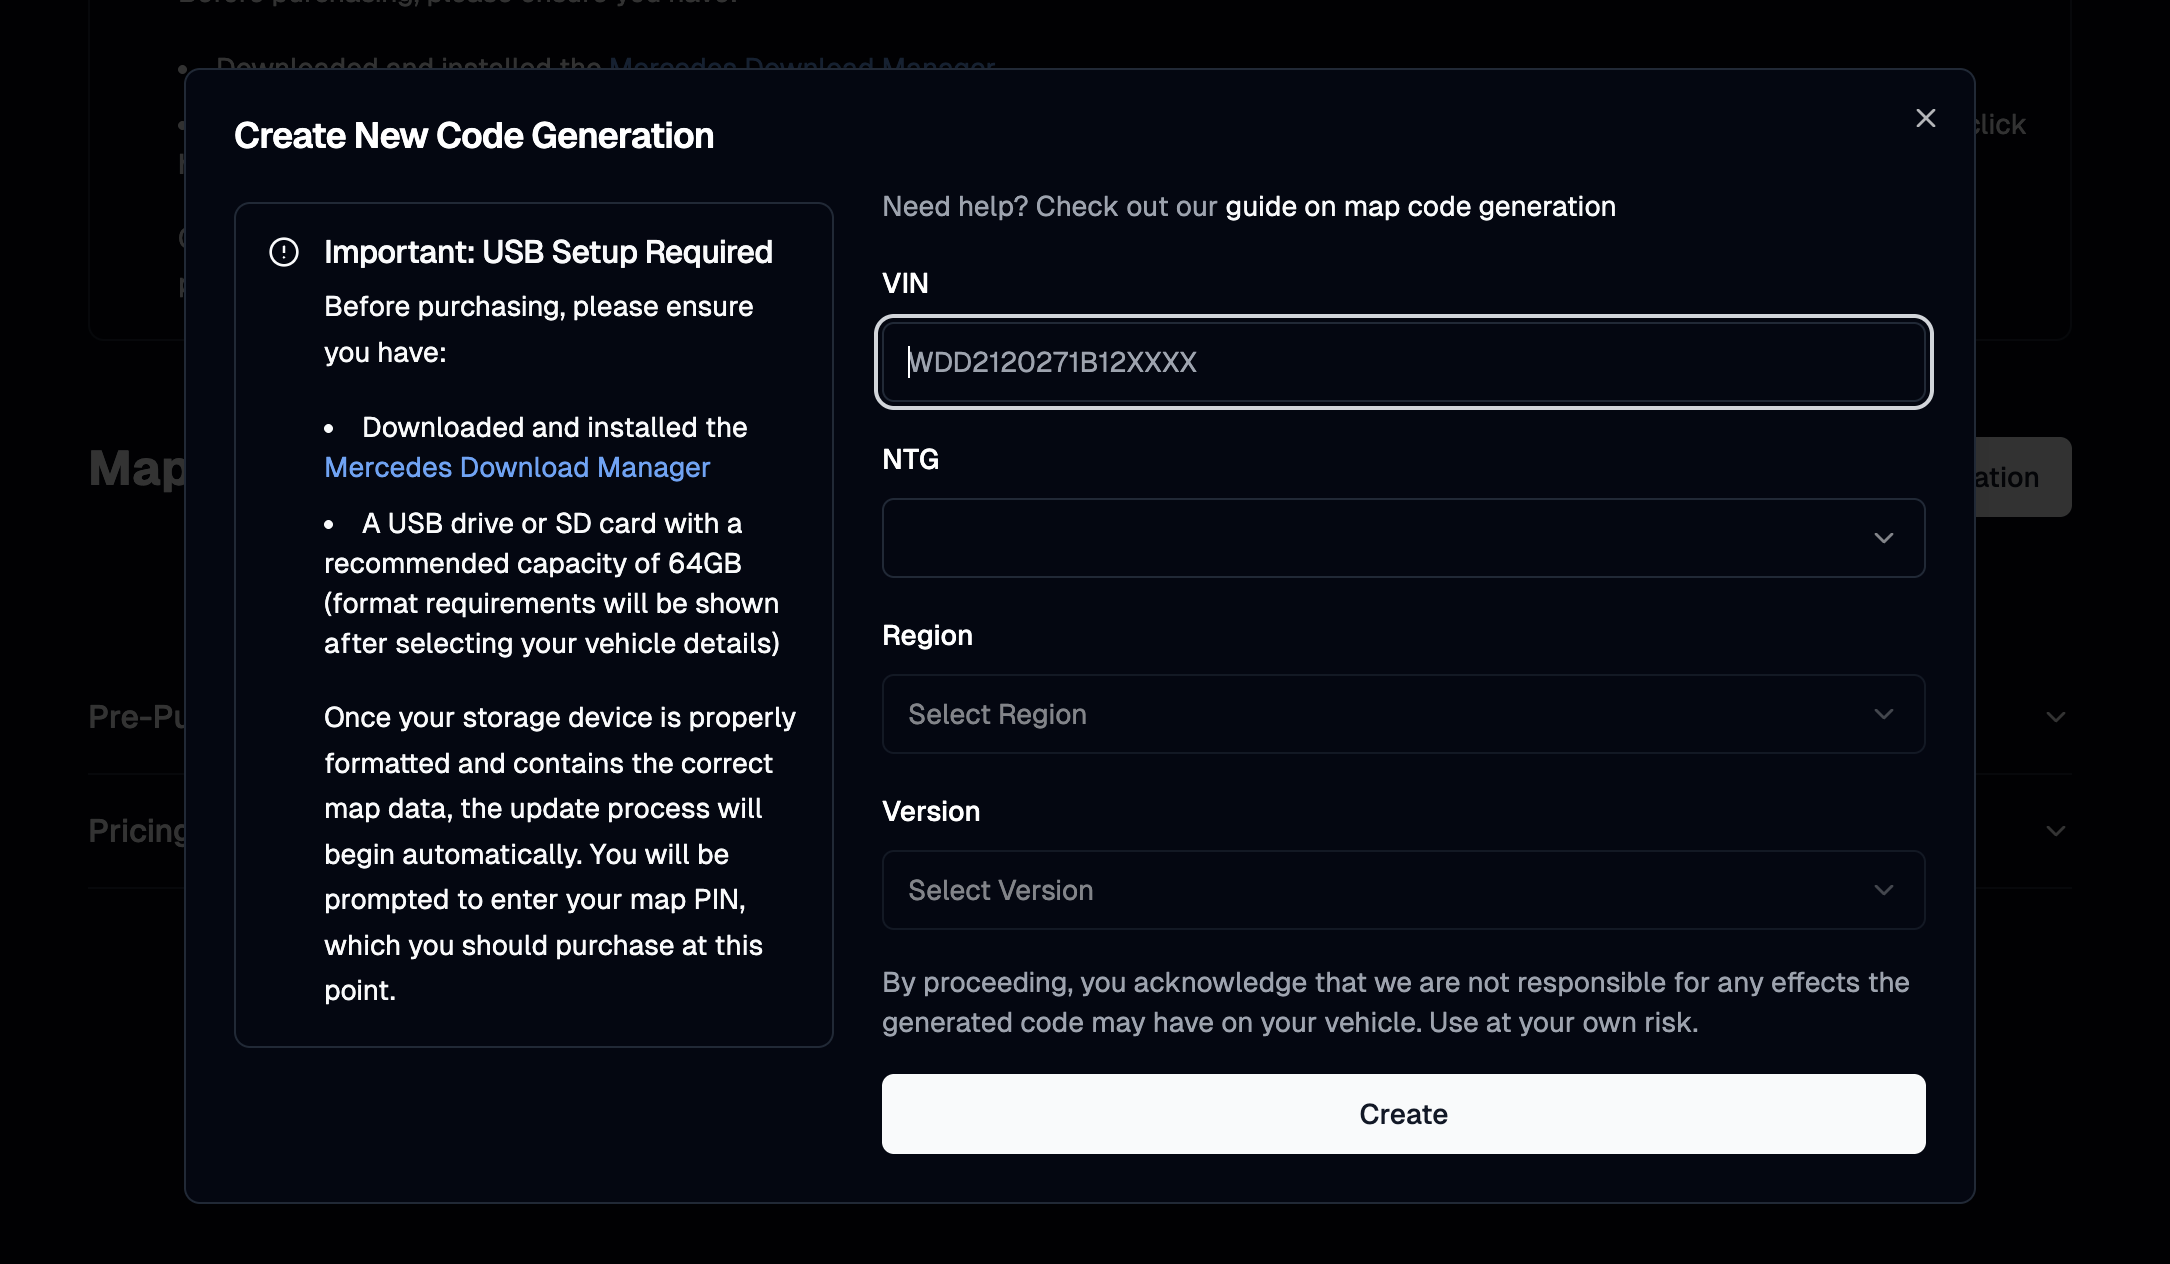Open the Select Region dropdown

(x=1403, y=714)
